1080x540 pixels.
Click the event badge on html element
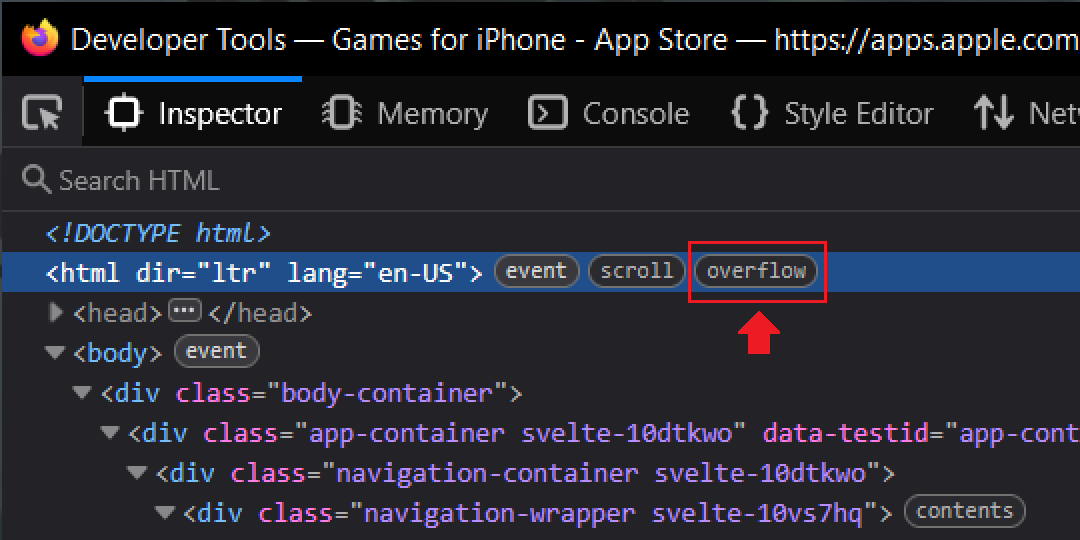click(537, 271)
